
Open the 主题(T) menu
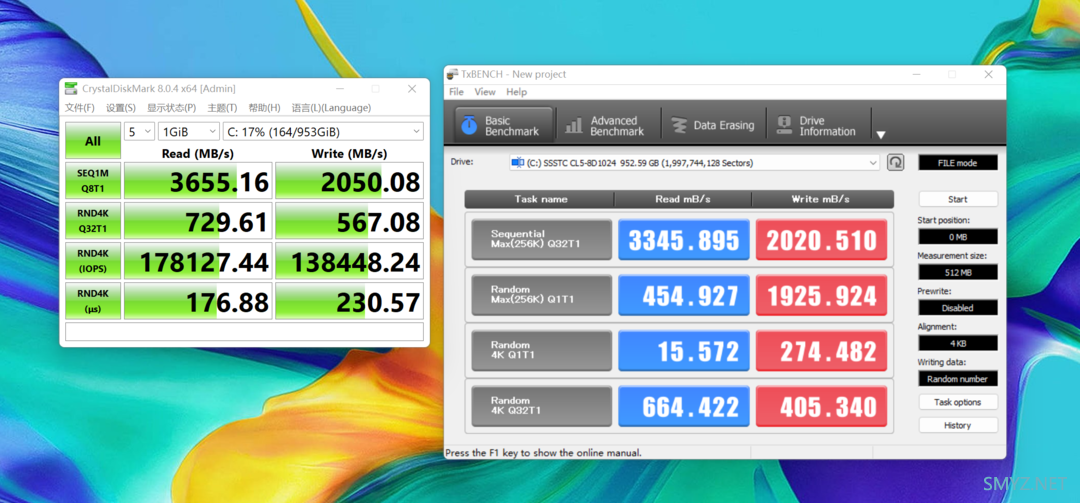222,107
